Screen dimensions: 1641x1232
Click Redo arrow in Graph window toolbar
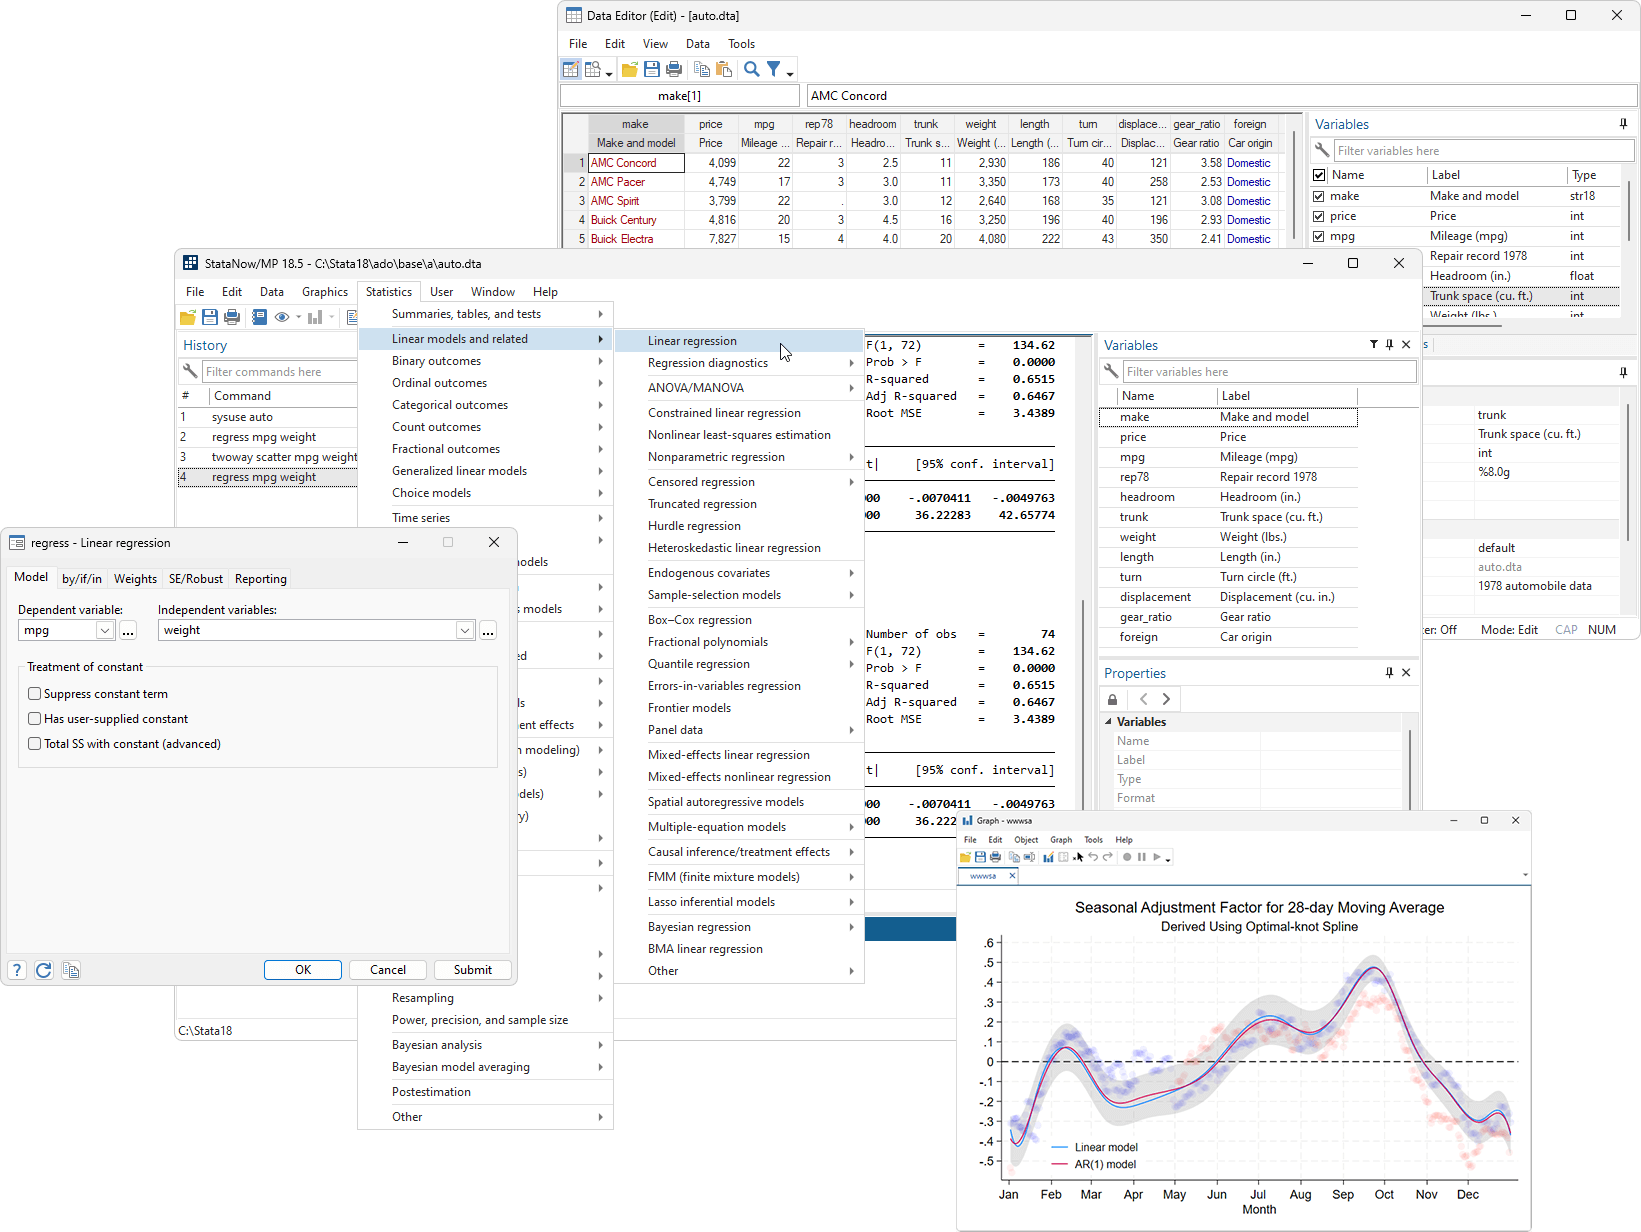pos(1108,857)
